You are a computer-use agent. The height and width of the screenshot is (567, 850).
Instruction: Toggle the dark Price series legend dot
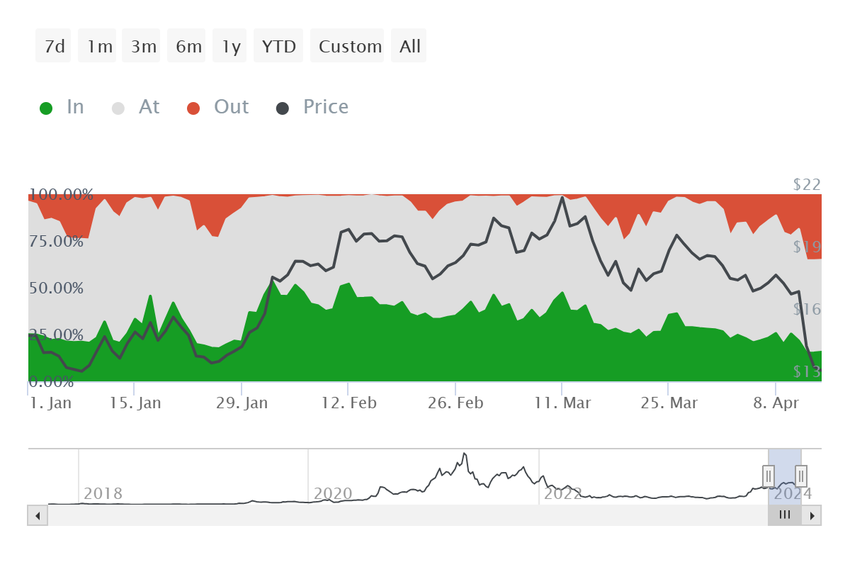click(x=282, y=108)
